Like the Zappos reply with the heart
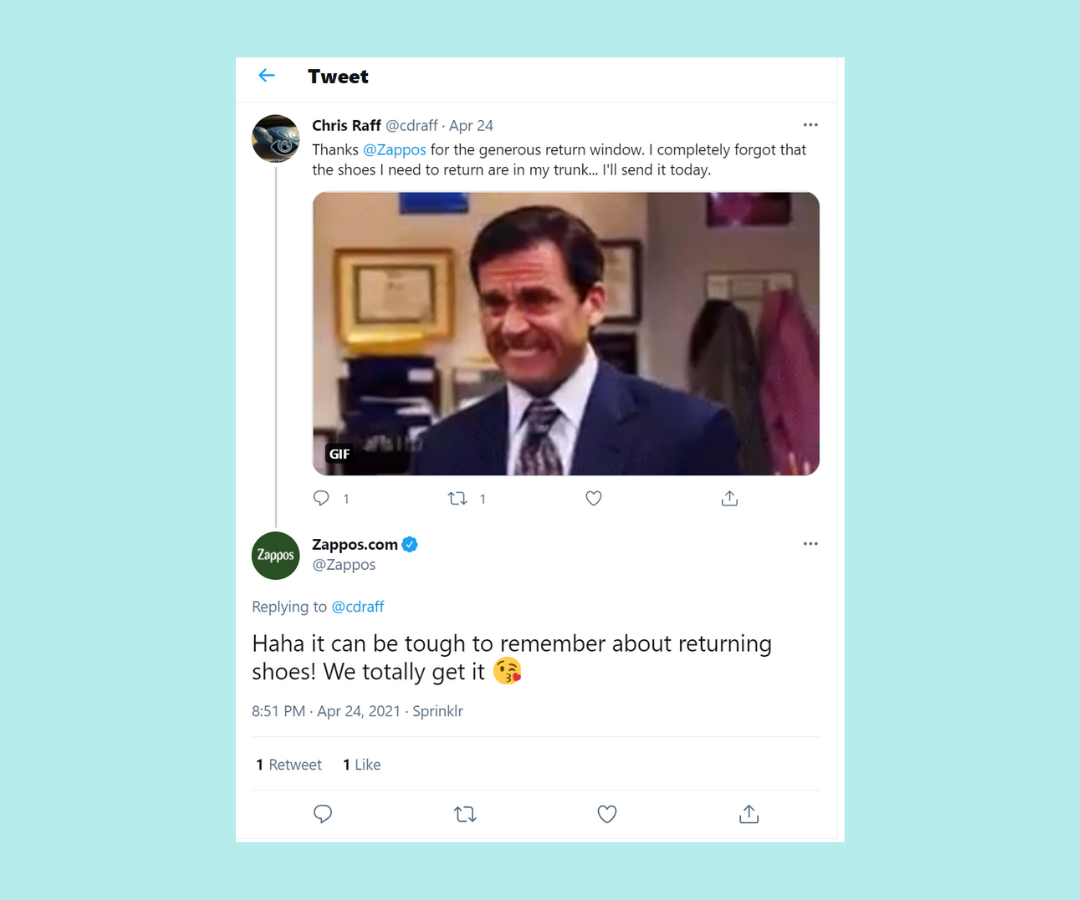 (x=607, y=814)
